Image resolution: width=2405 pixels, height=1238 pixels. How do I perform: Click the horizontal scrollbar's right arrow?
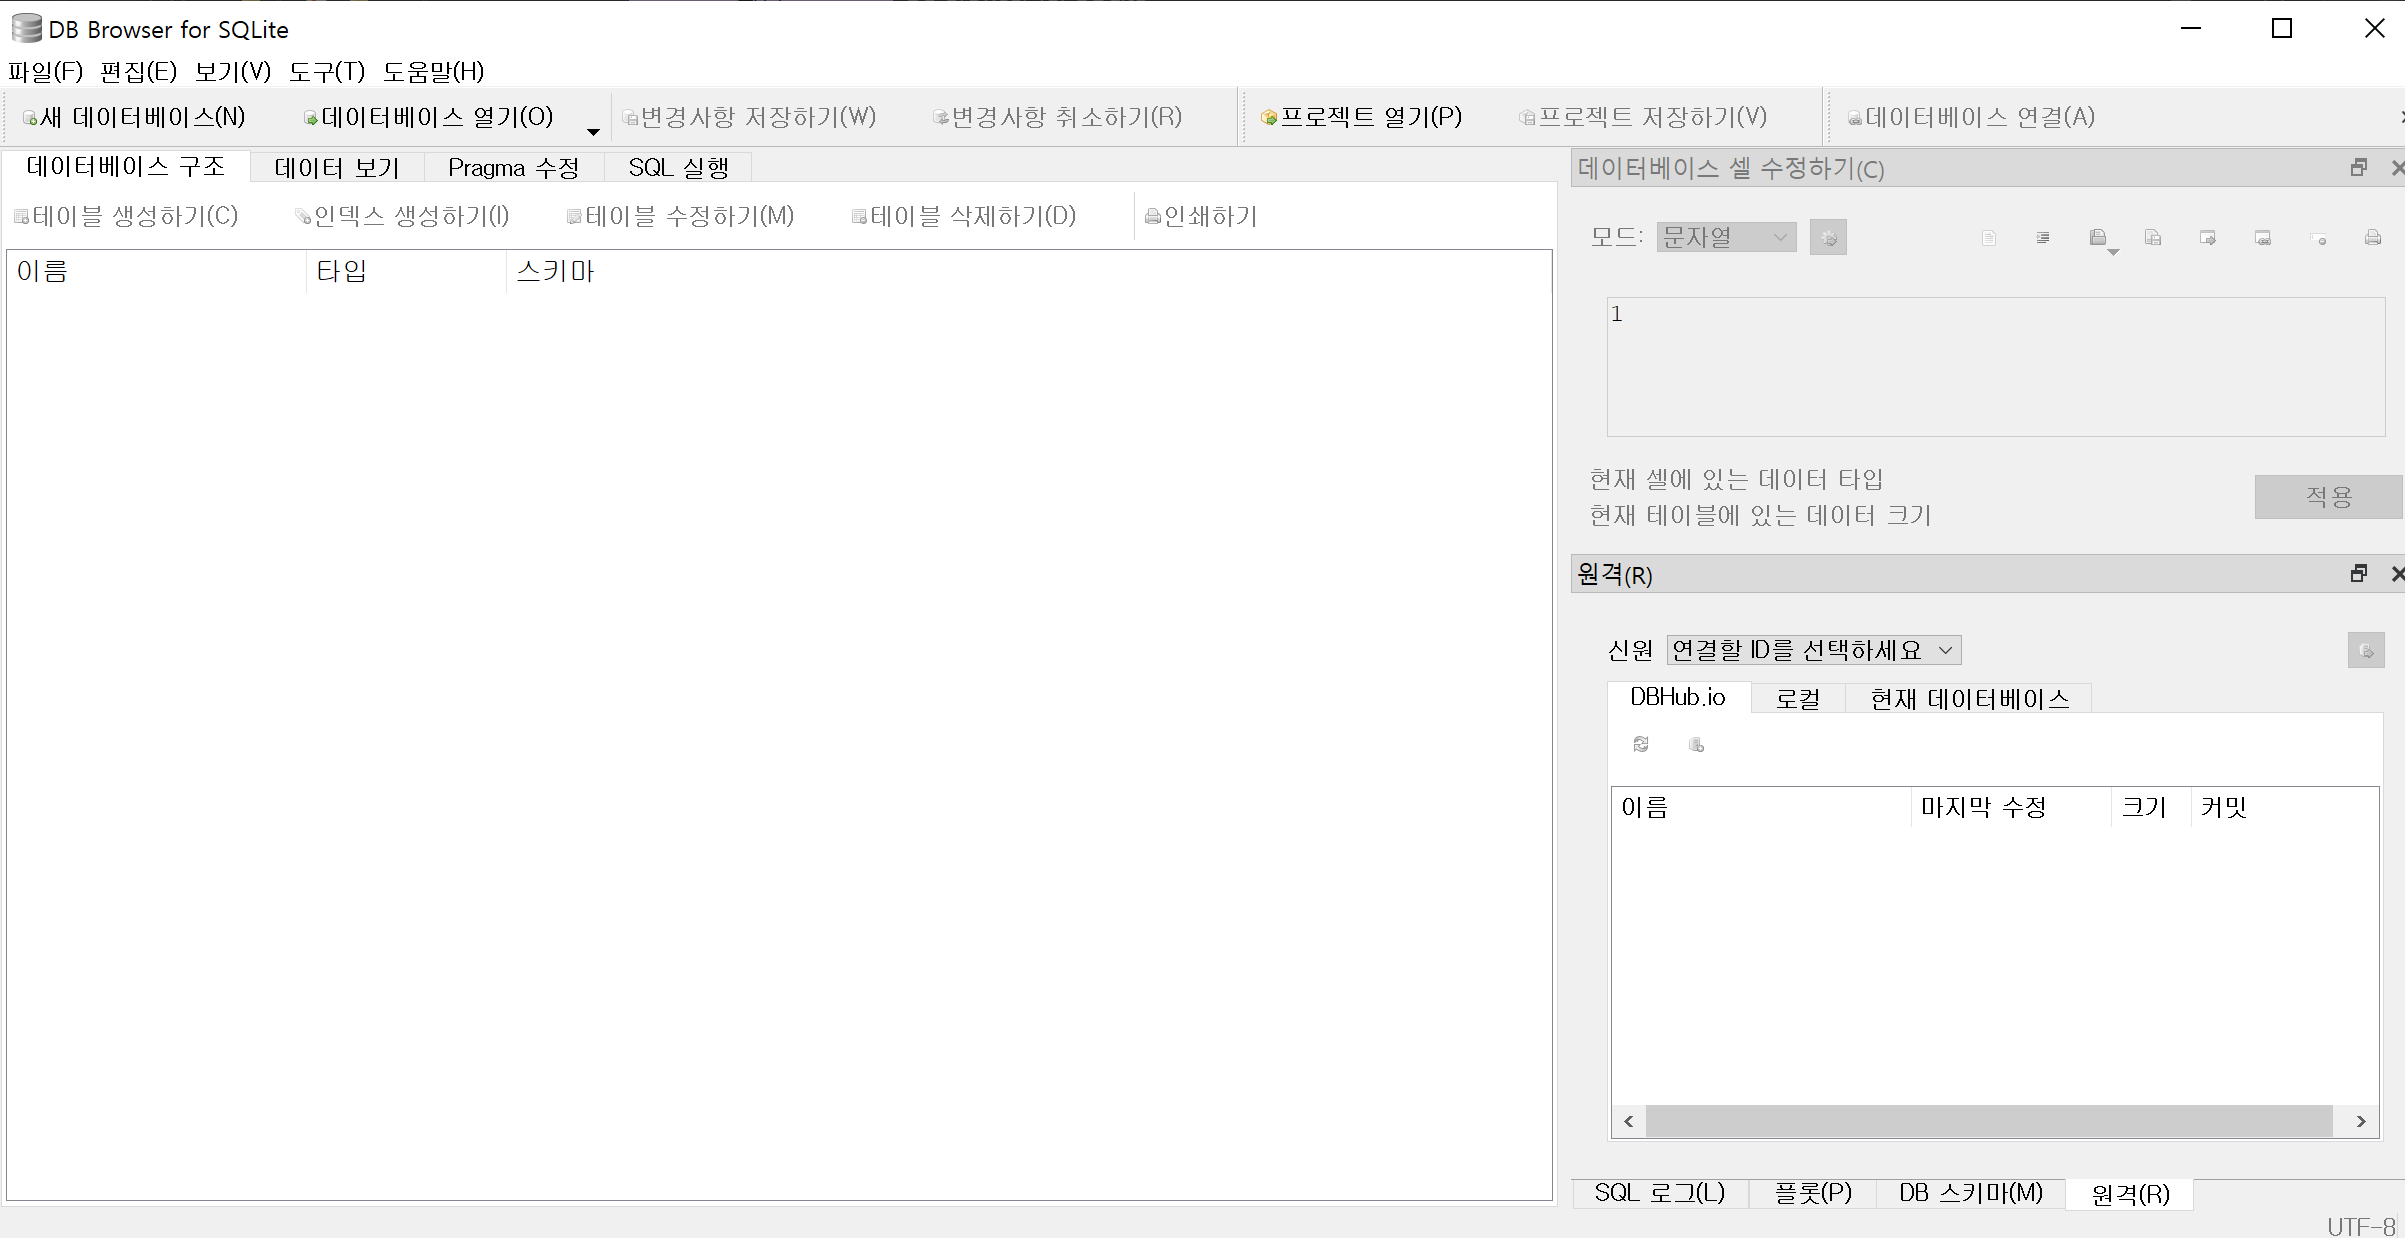2361,1121
